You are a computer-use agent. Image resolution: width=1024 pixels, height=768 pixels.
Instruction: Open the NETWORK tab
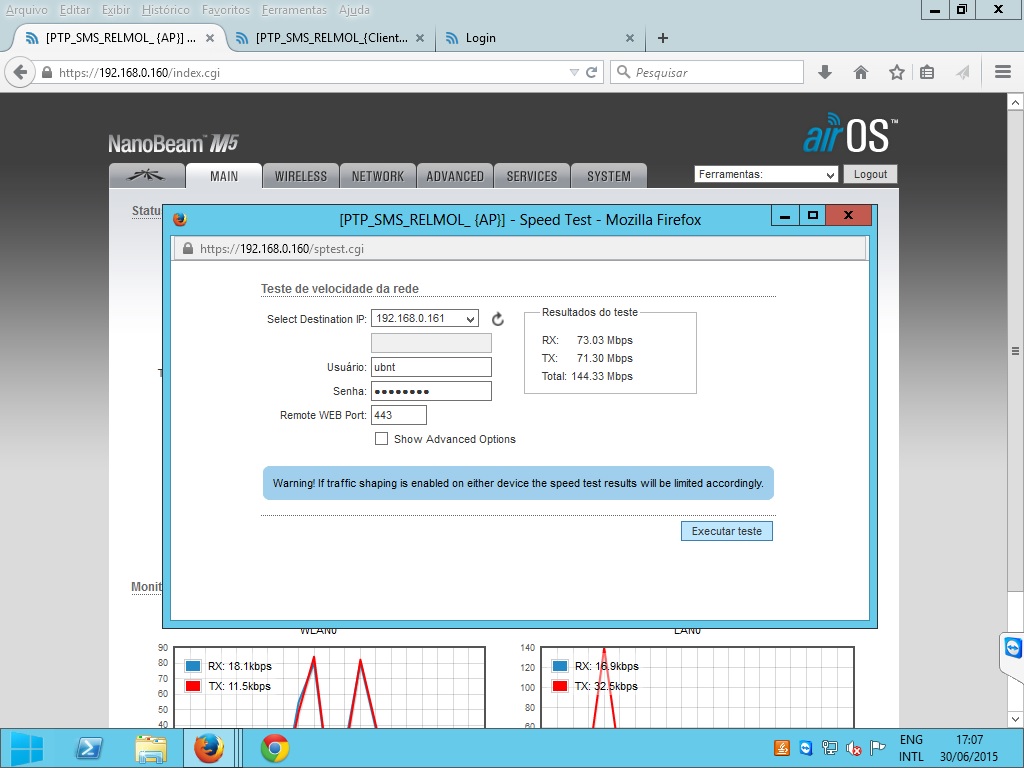[x=377, y=176]
